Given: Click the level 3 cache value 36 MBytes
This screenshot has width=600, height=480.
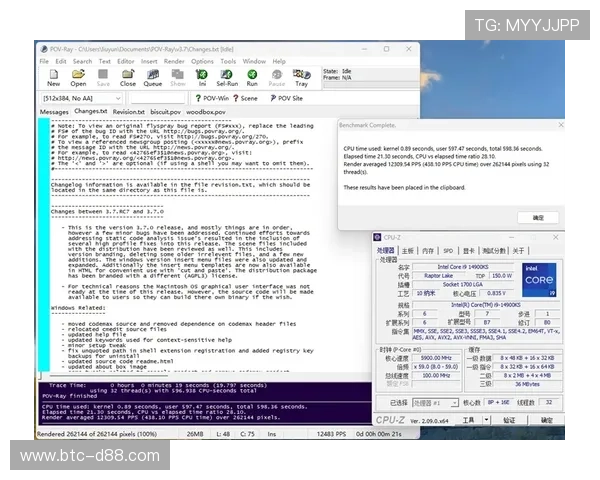Looking at the screenshot, I should pos(527,384).
